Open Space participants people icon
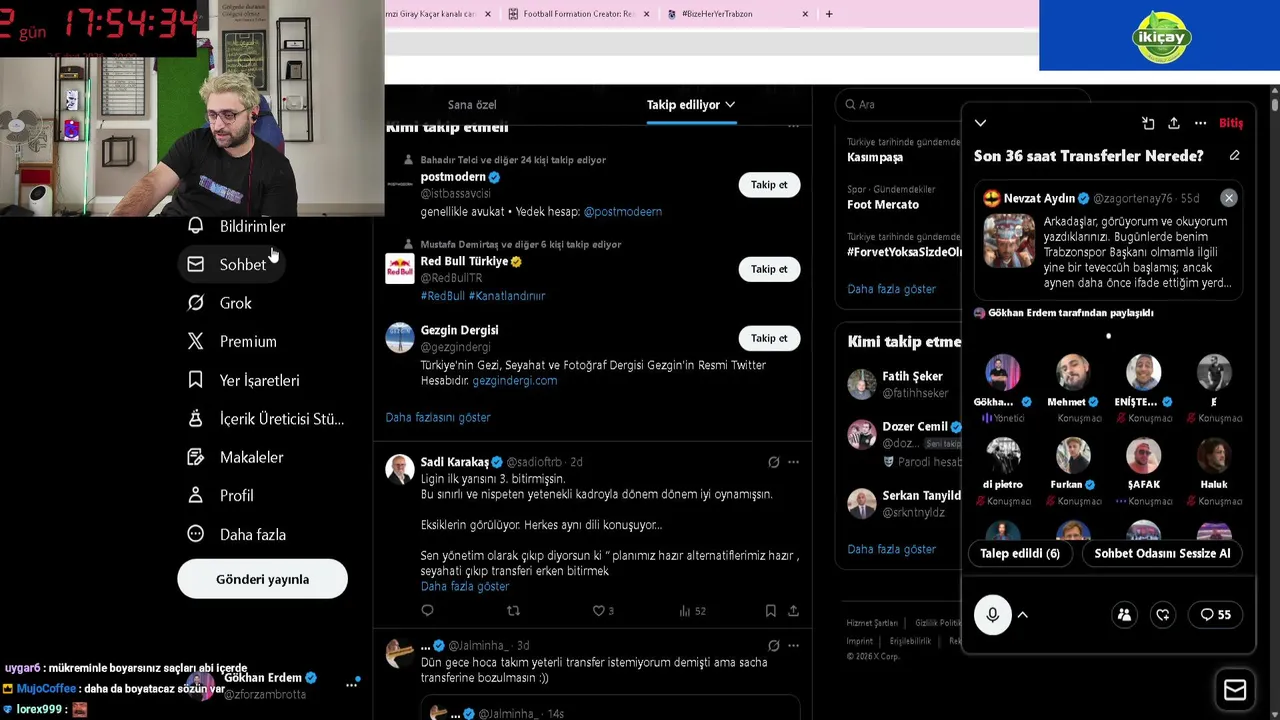This screenshot has height=720, width=1280. [1124, 615]
